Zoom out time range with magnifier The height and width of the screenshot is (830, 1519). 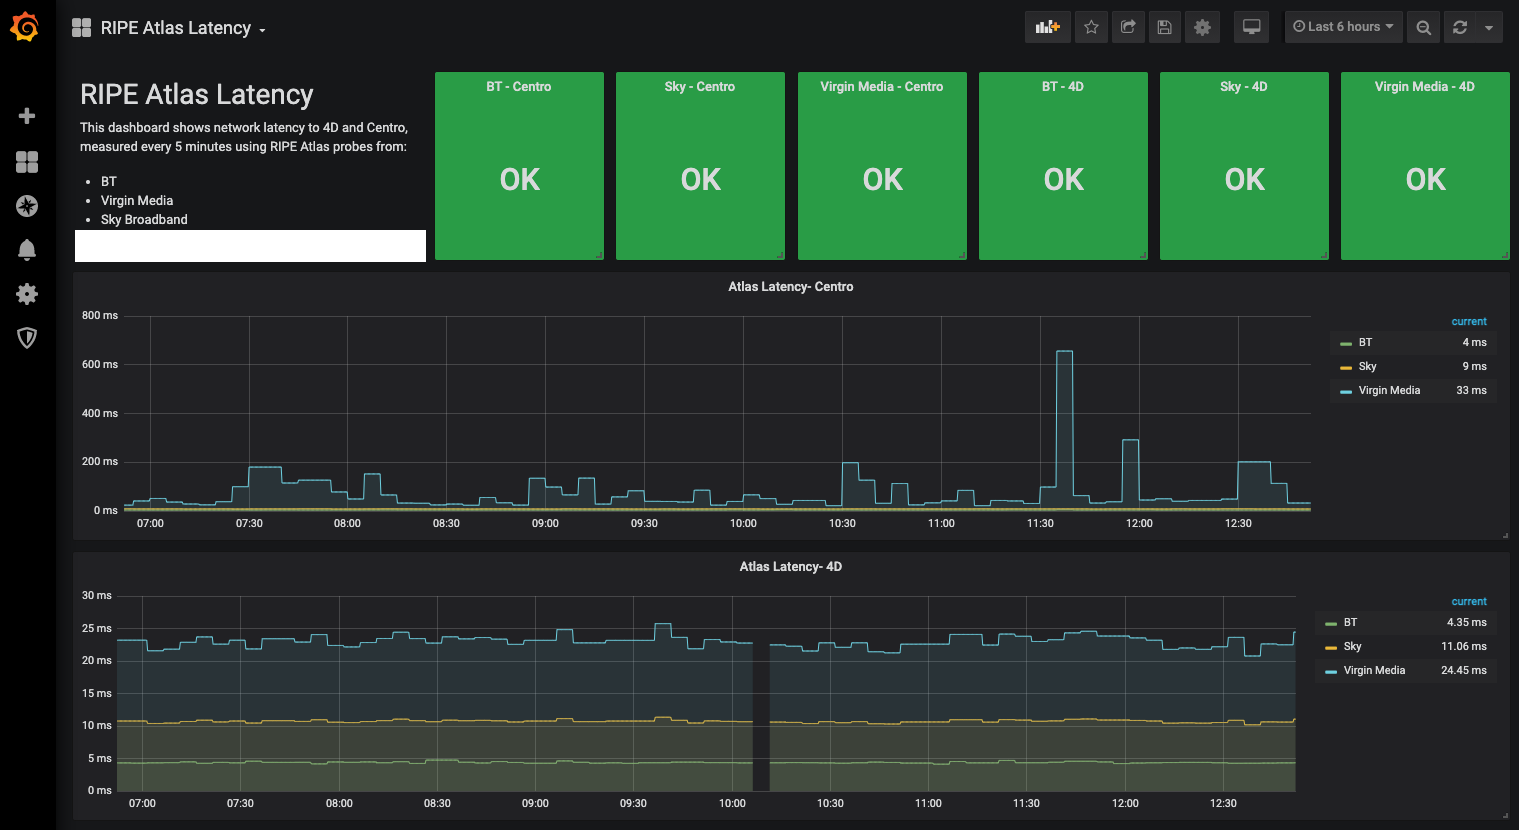[1423, 27]
